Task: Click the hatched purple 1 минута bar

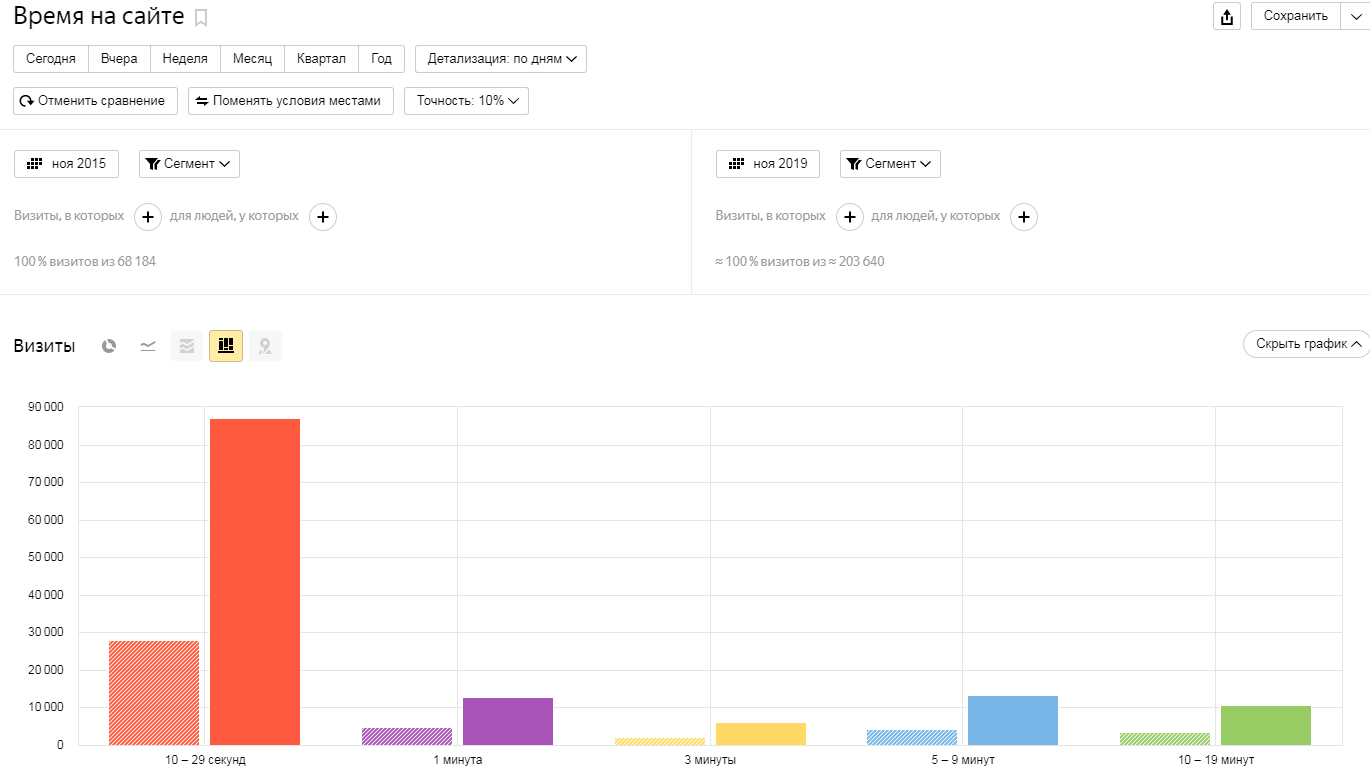Action: [x=407, y=736]
